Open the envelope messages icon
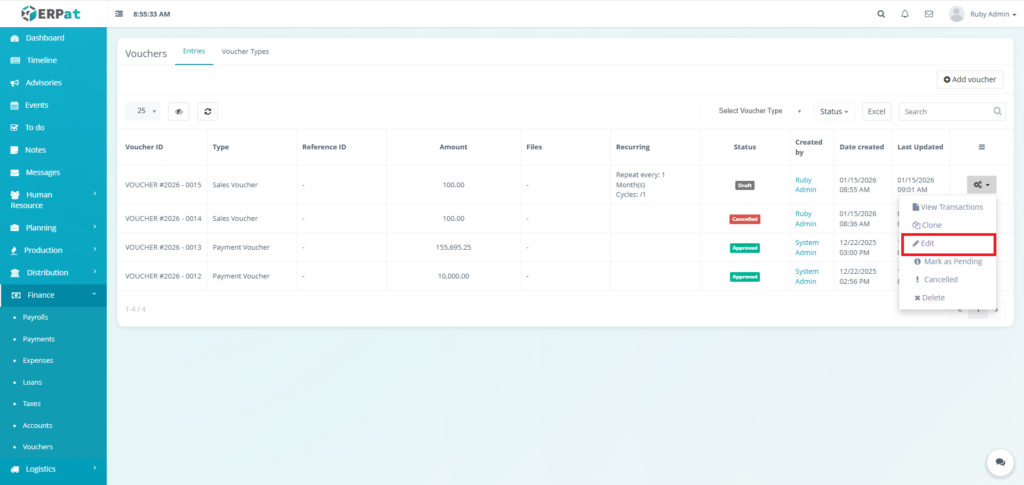The width and height of the screenshot is (1024, 485). 929,14
